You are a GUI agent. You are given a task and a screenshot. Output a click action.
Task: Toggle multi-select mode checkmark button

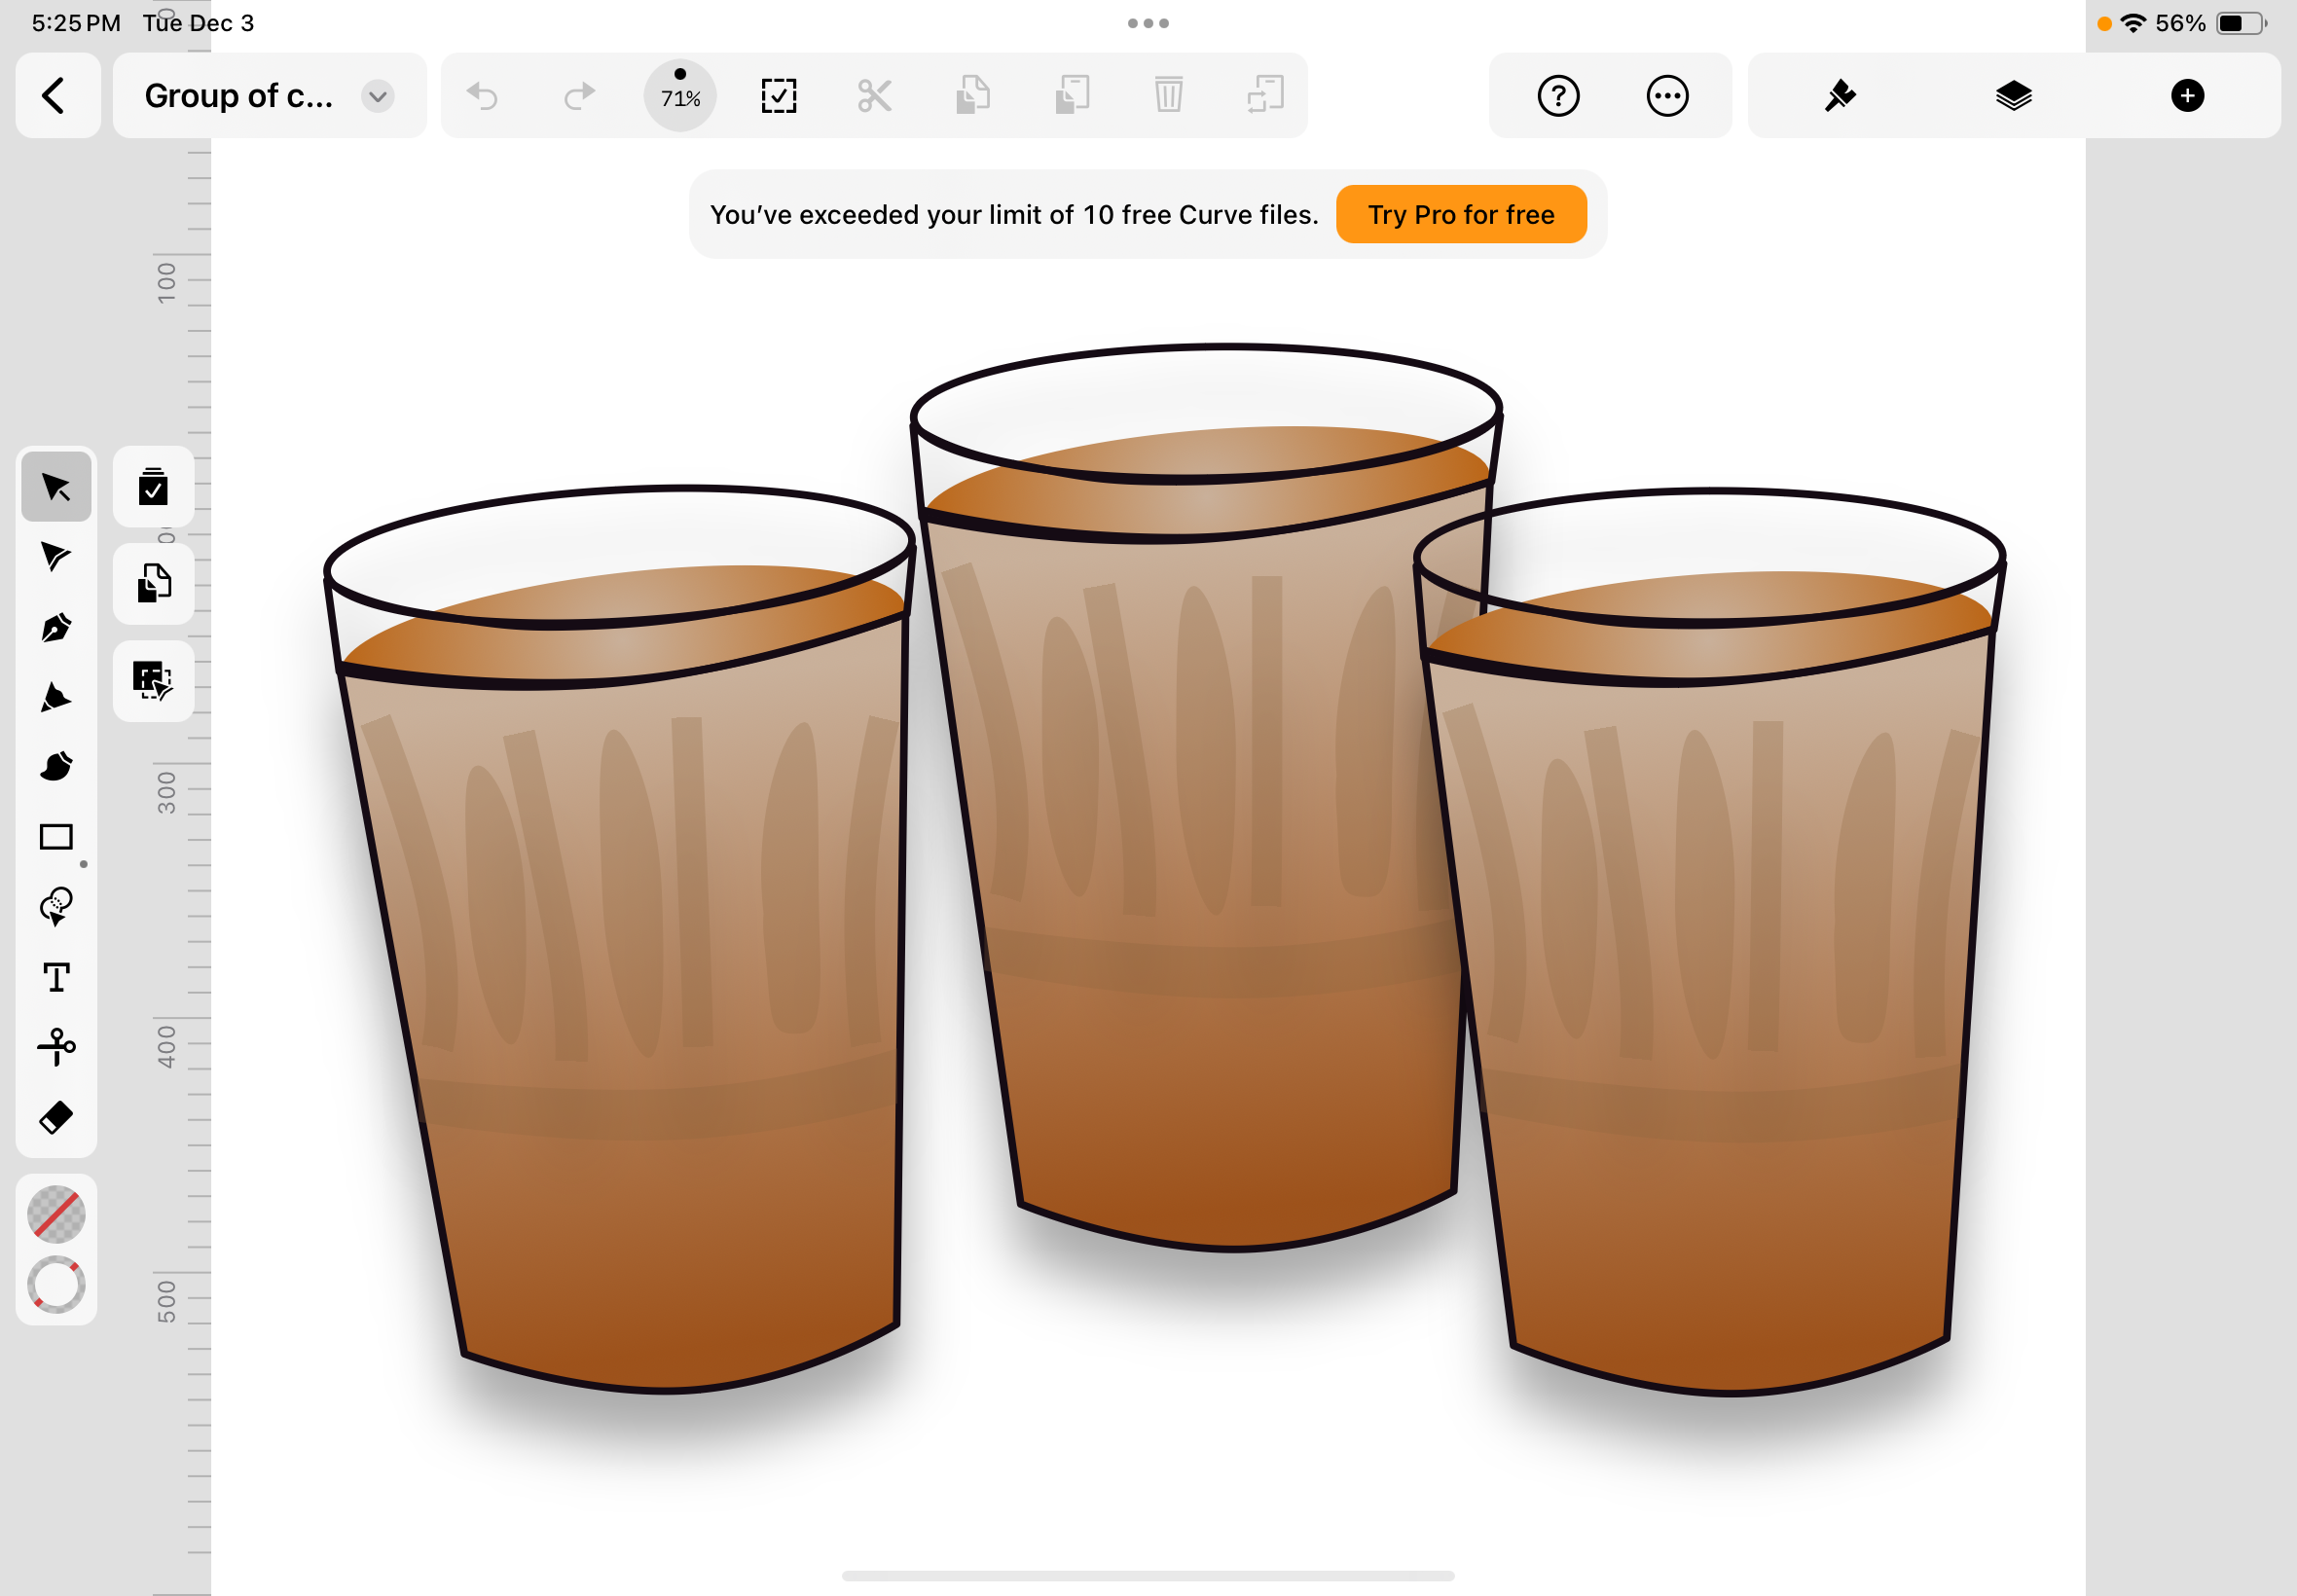point(153,487)
